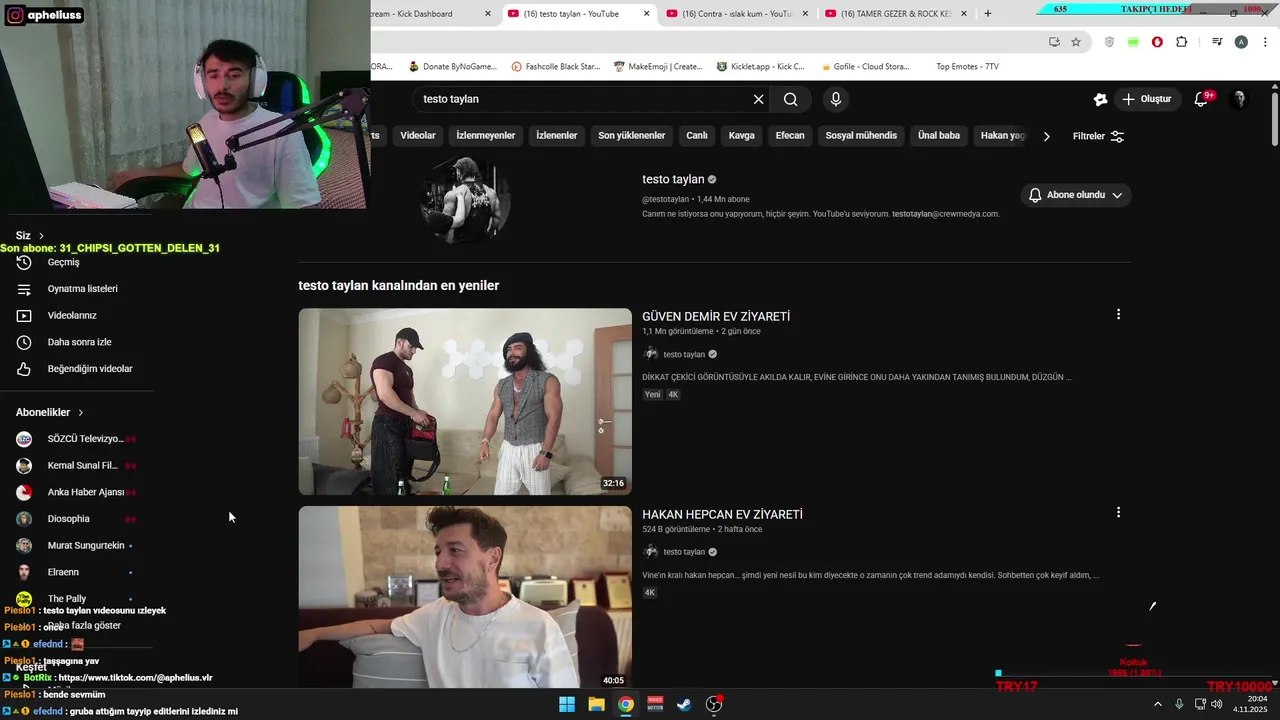This screenshot has width=1280, height=720.
Task: Bookmark page with the star icon
Action: click(x=1076, y=42)
